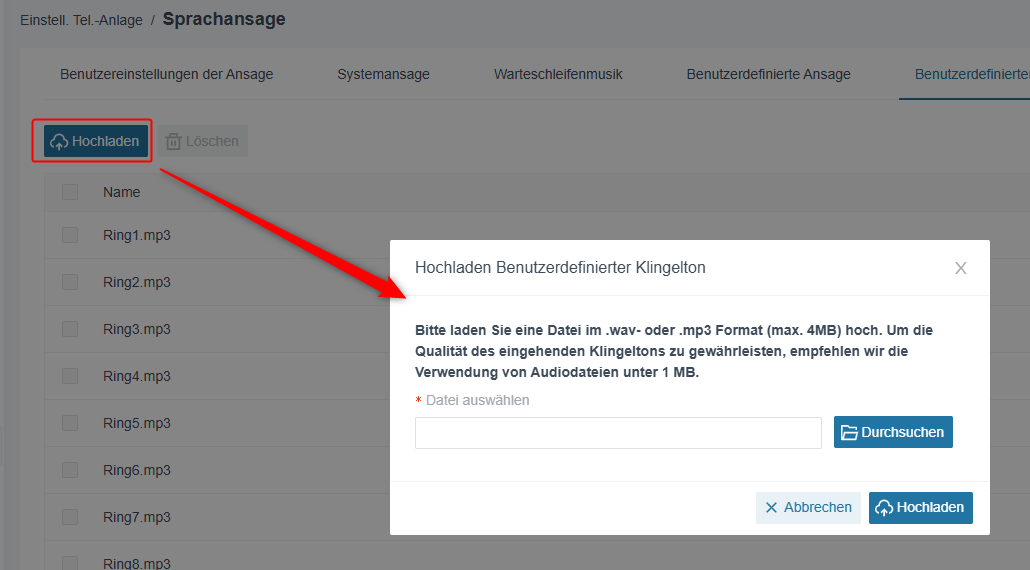Viewport: 1030px width, 570px height.
Task: Select the Ring2.mp3 file name
Action: click(137, 282)
